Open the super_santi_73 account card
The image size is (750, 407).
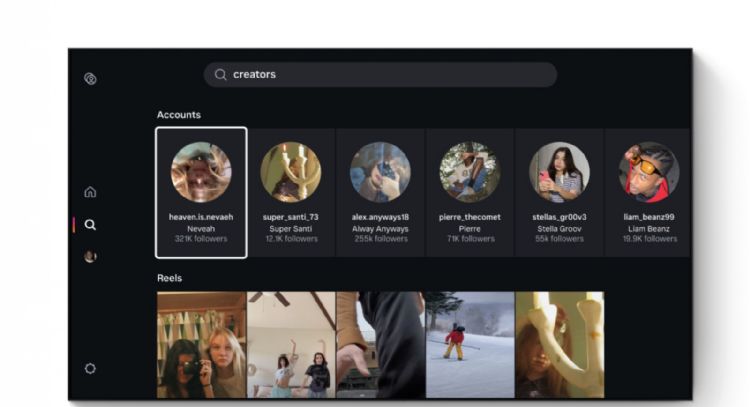click(x=291, y=192)
